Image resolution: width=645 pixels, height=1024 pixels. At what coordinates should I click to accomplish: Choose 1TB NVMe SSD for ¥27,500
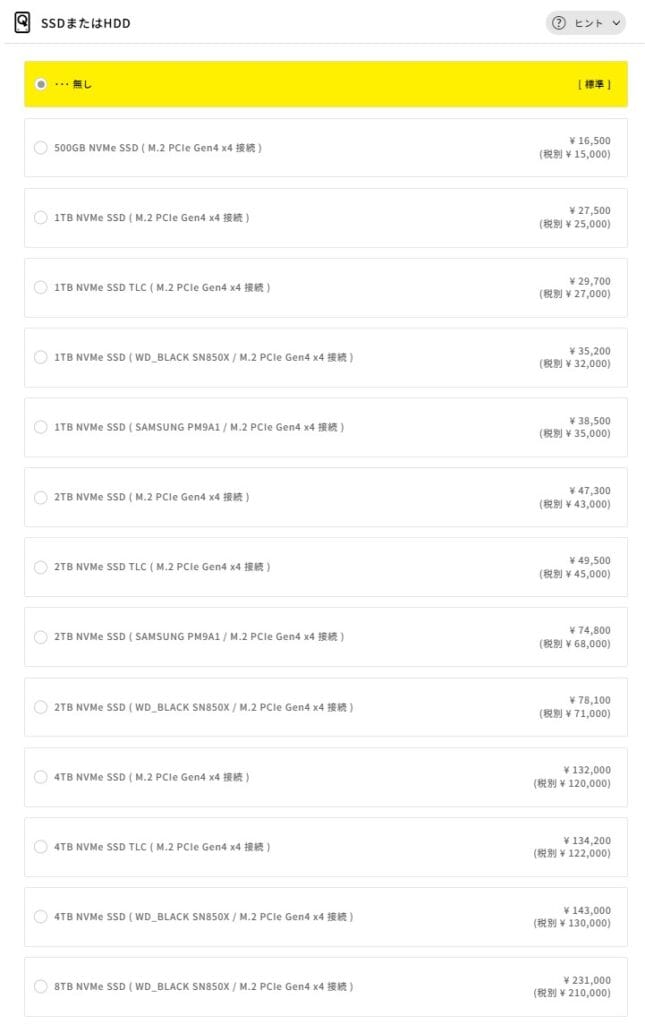coord(41,218)
